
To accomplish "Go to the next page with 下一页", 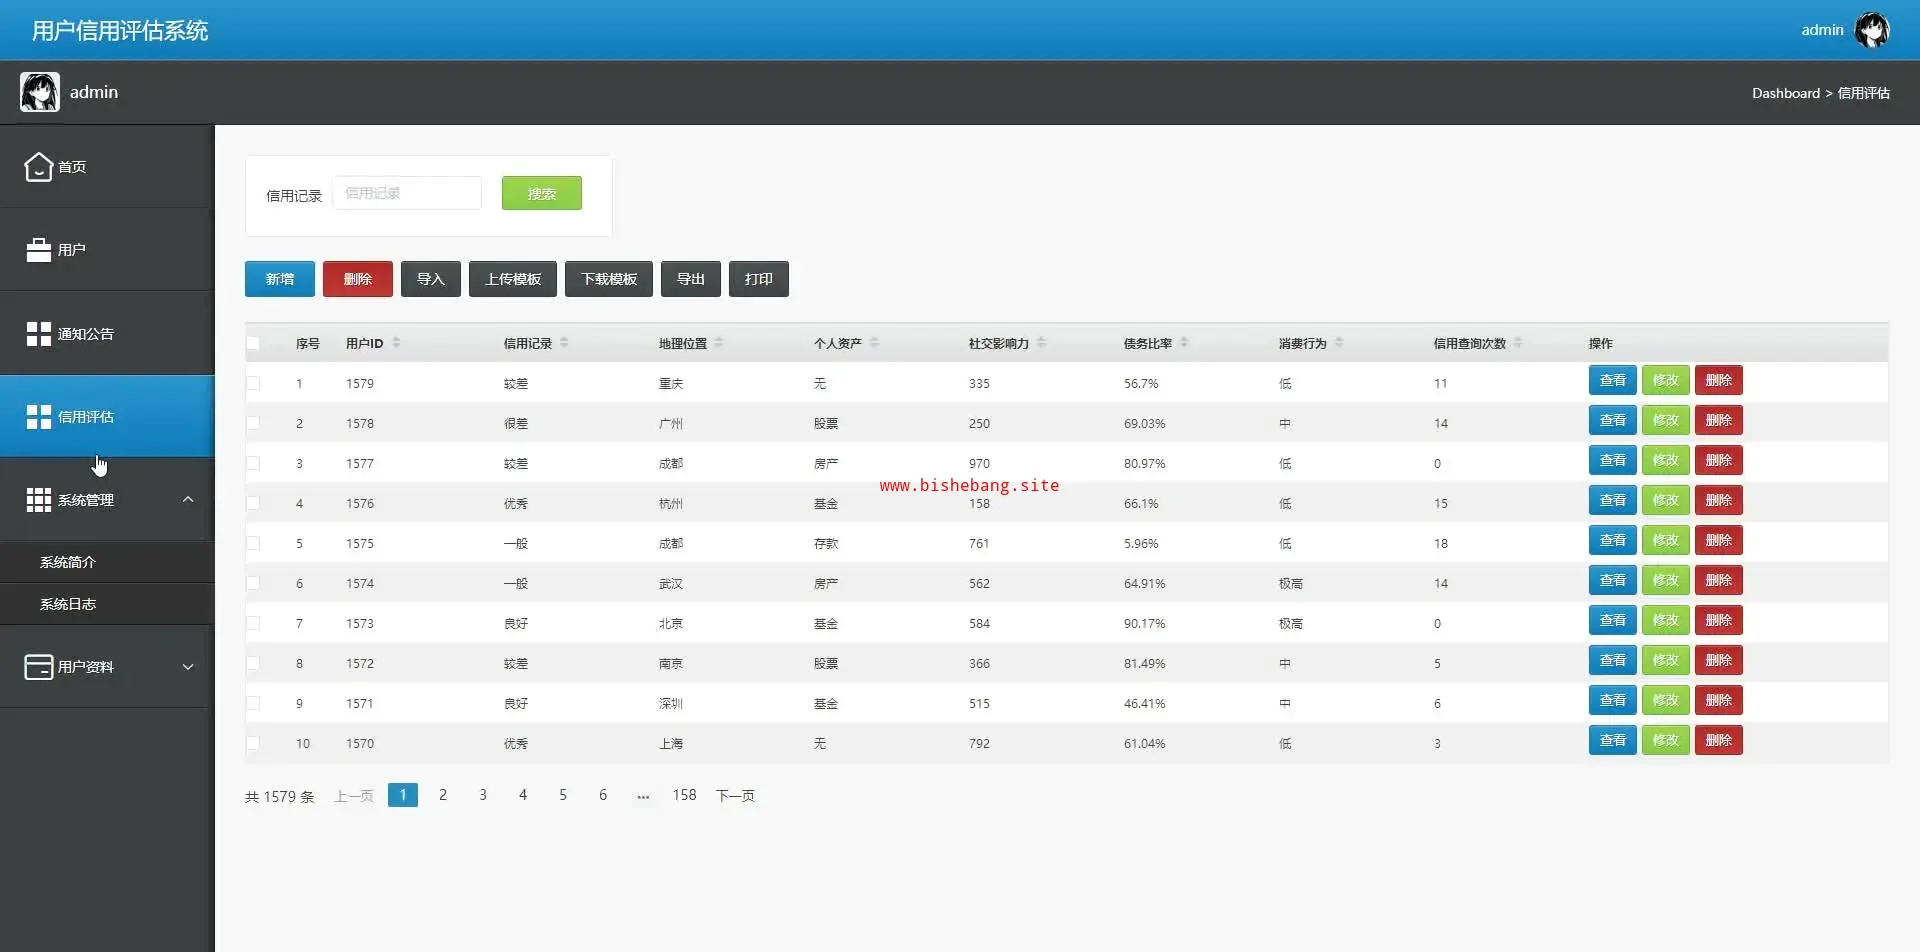I will coord(735,796).
